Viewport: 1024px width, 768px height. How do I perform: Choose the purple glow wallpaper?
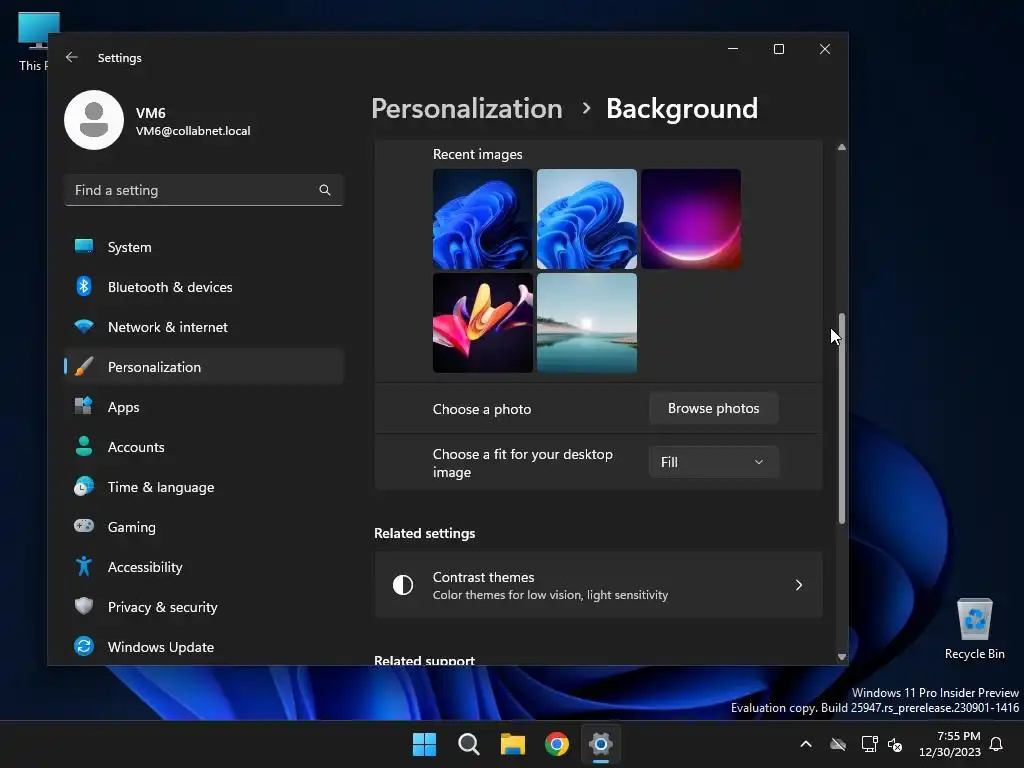[691, 219]
